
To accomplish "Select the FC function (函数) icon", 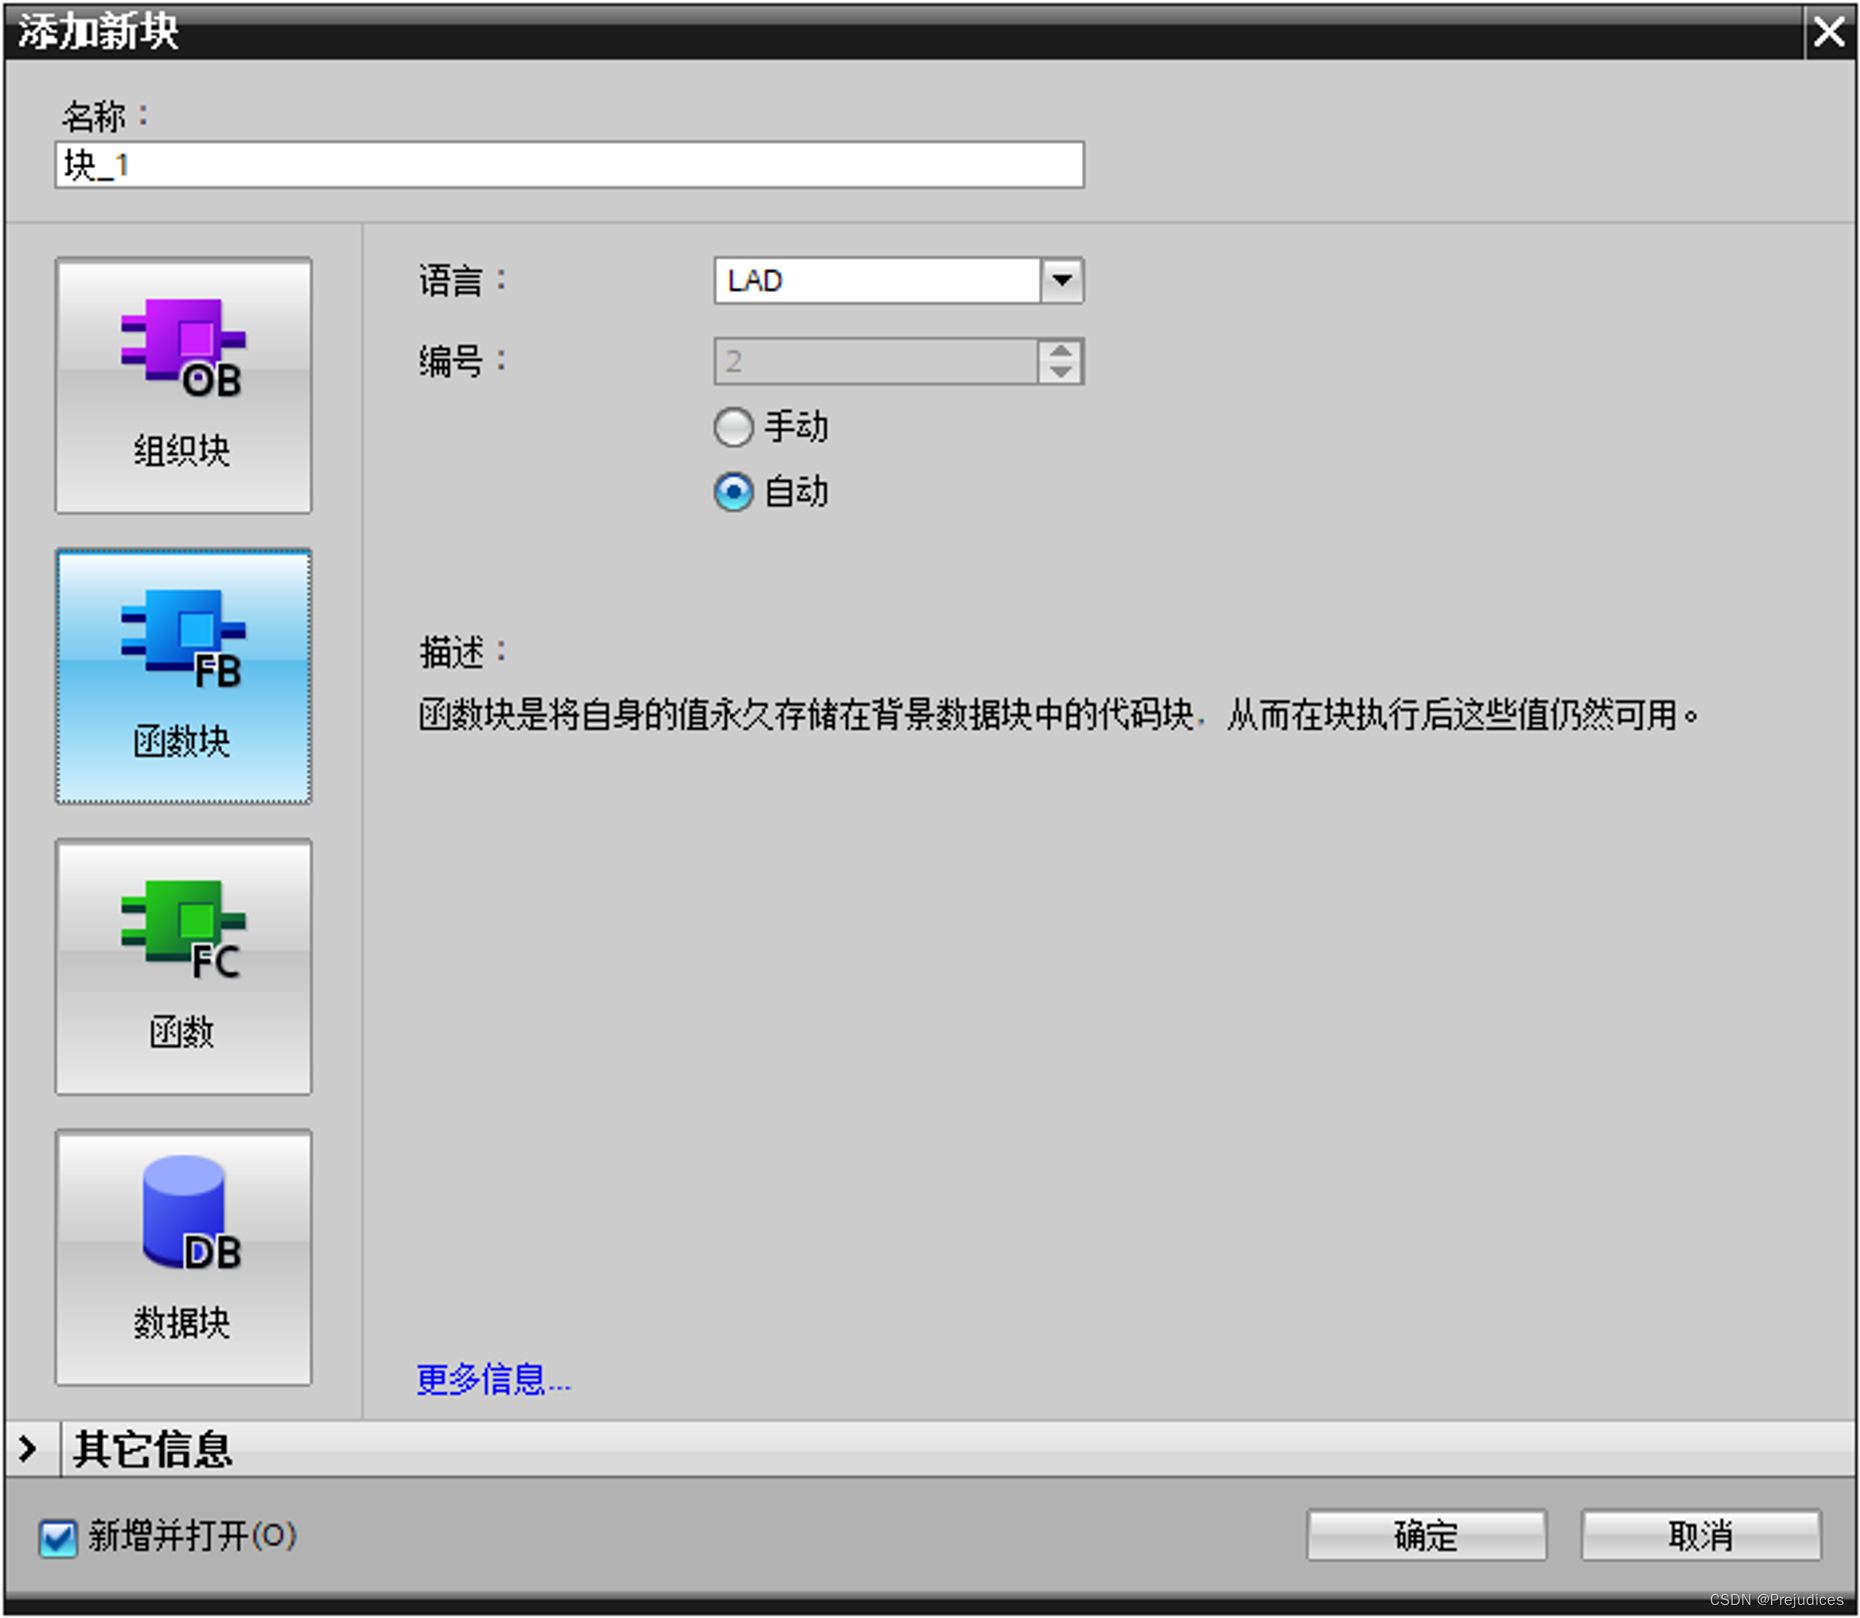I will pos(183,967).
